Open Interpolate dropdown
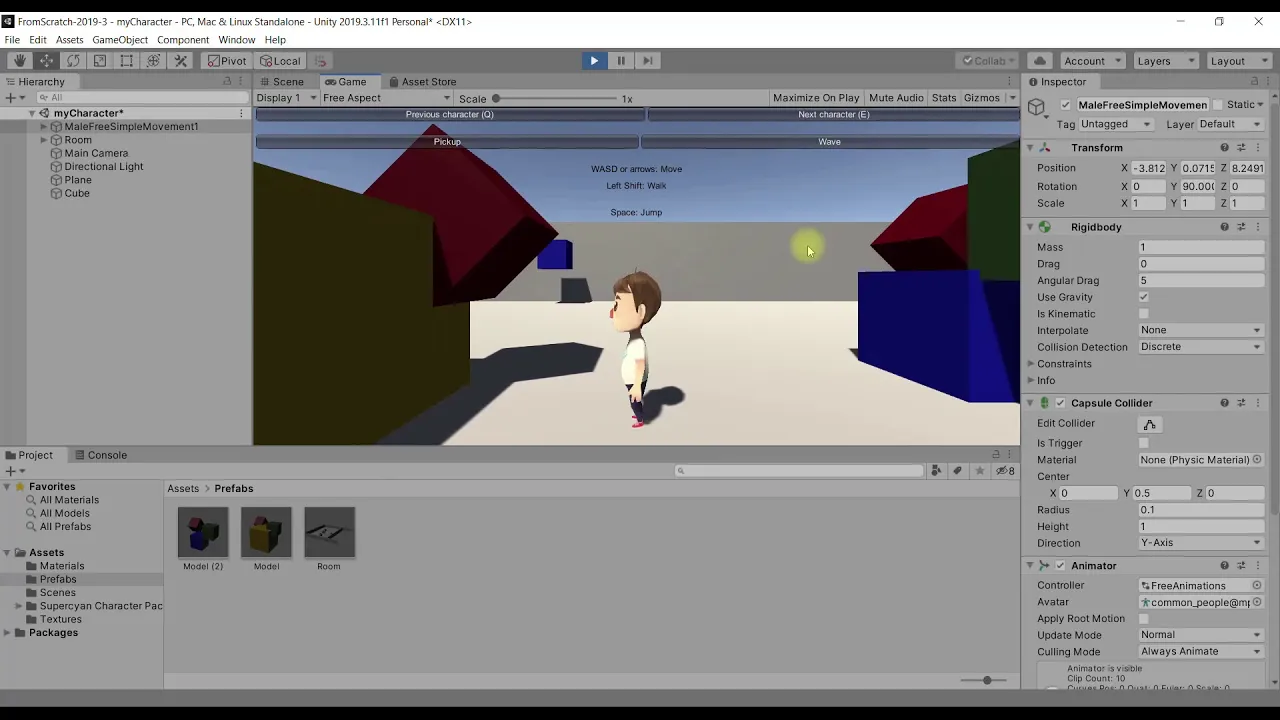The height and width of the screenshot is (720, 1280). [x=1201, y=330]
